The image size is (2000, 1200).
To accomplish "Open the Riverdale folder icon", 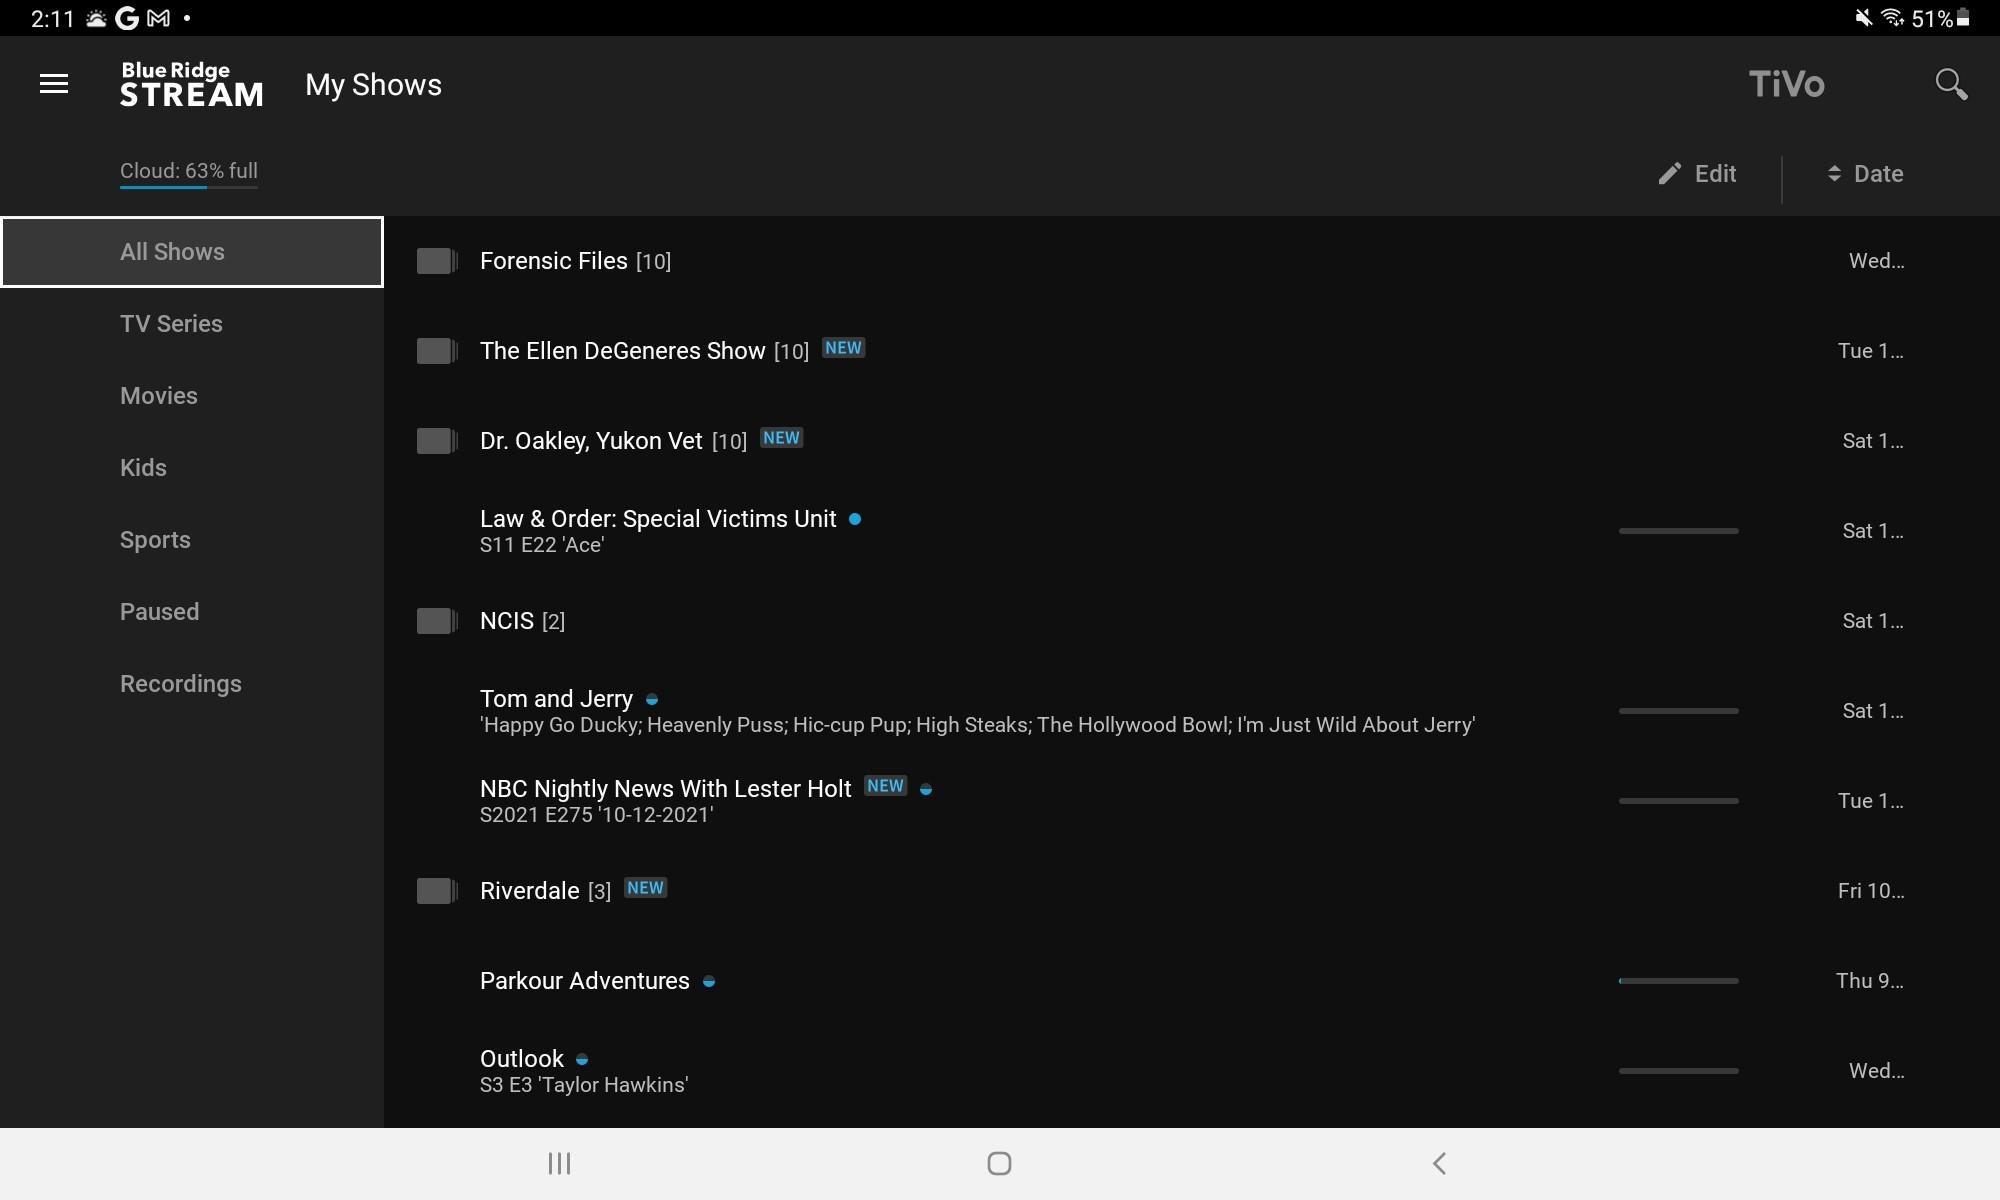I will click(x=437, y=891).
